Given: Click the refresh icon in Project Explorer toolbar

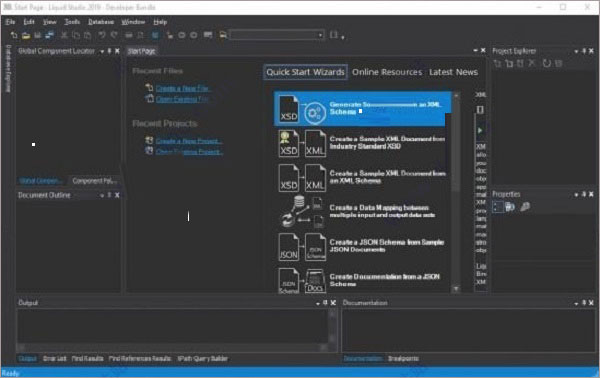Looking at the screenshot, I should click(x=547, y=63).
